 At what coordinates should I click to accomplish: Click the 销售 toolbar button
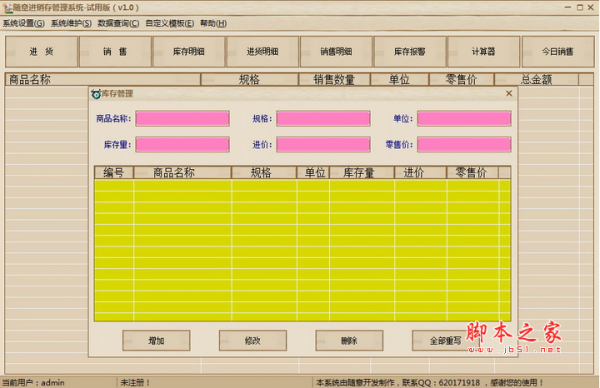tap(115, 52)
